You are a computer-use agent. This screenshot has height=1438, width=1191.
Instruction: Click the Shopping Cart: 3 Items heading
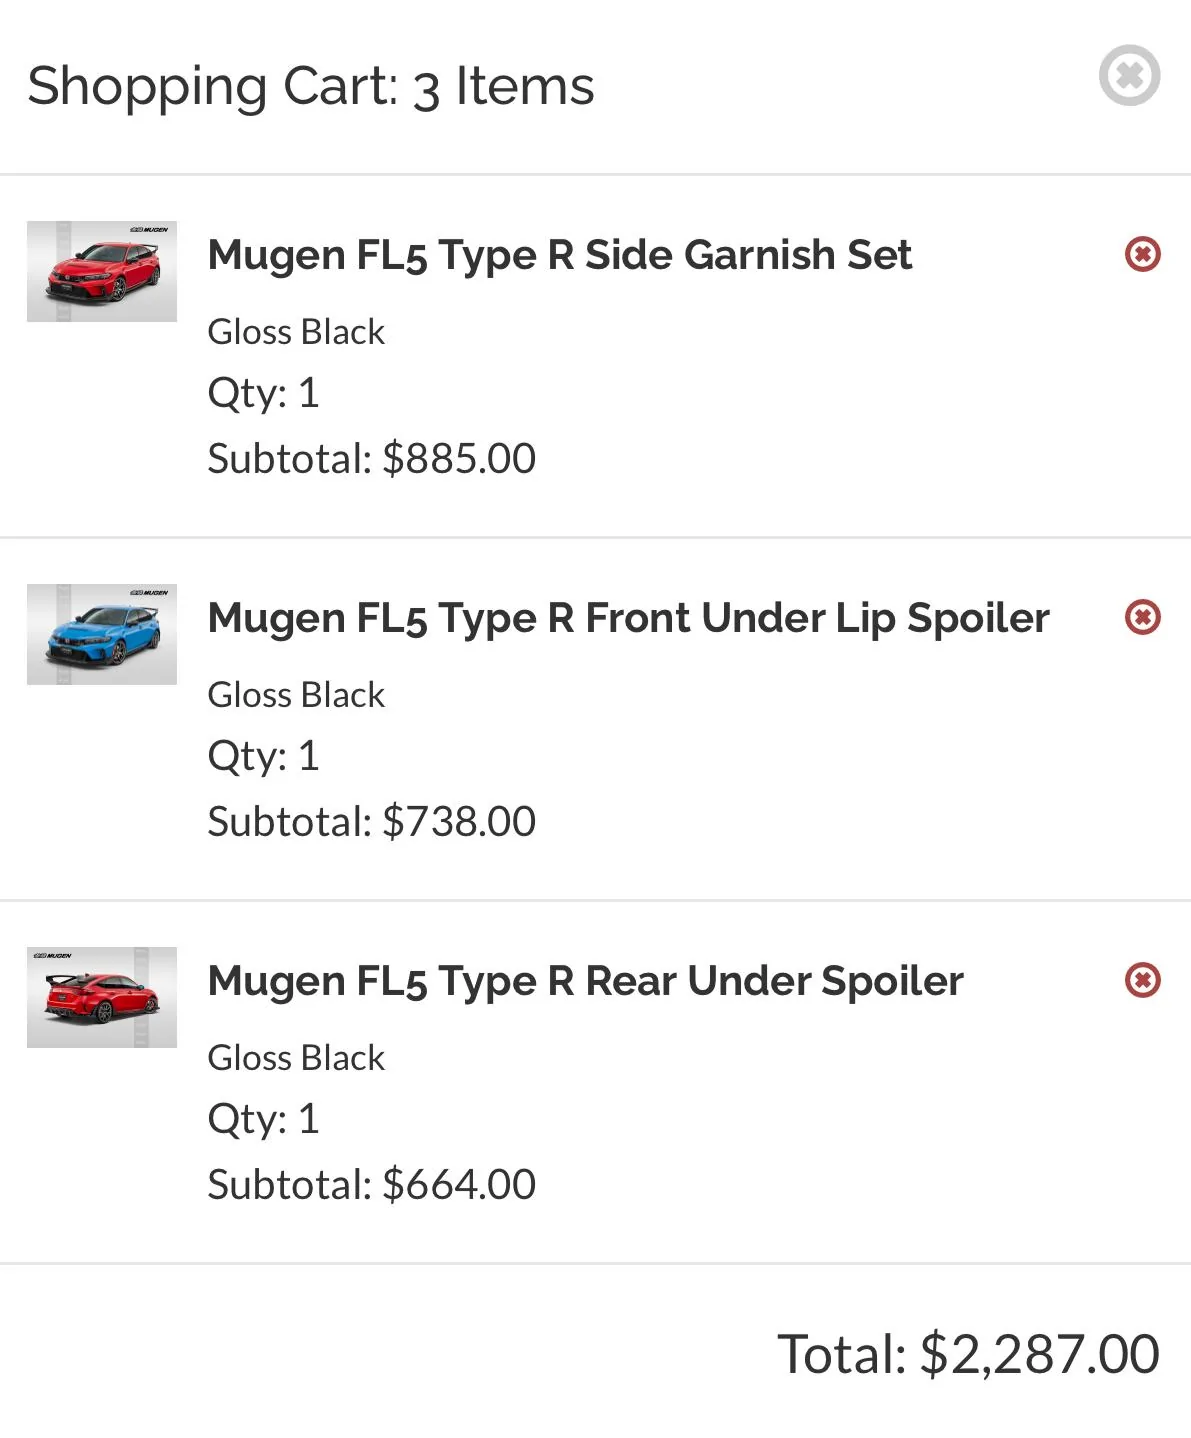[x=311, y=86]
